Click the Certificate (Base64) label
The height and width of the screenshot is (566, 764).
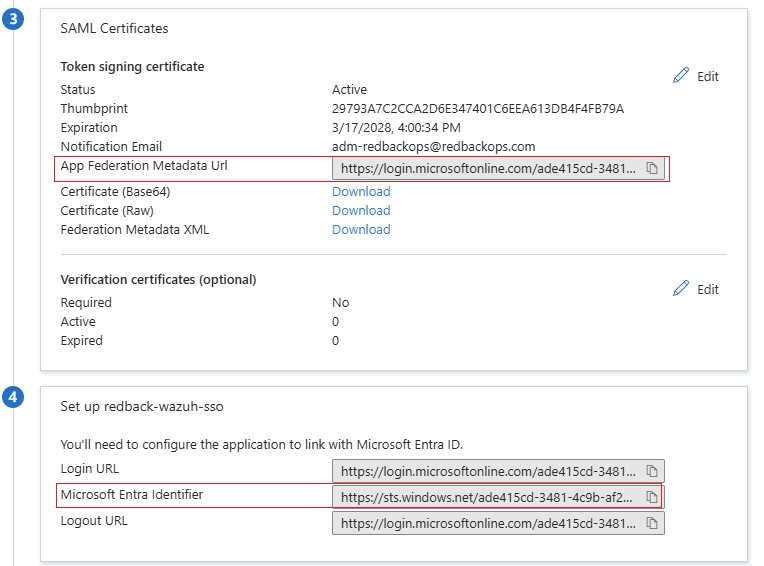[x=115, y=191]
